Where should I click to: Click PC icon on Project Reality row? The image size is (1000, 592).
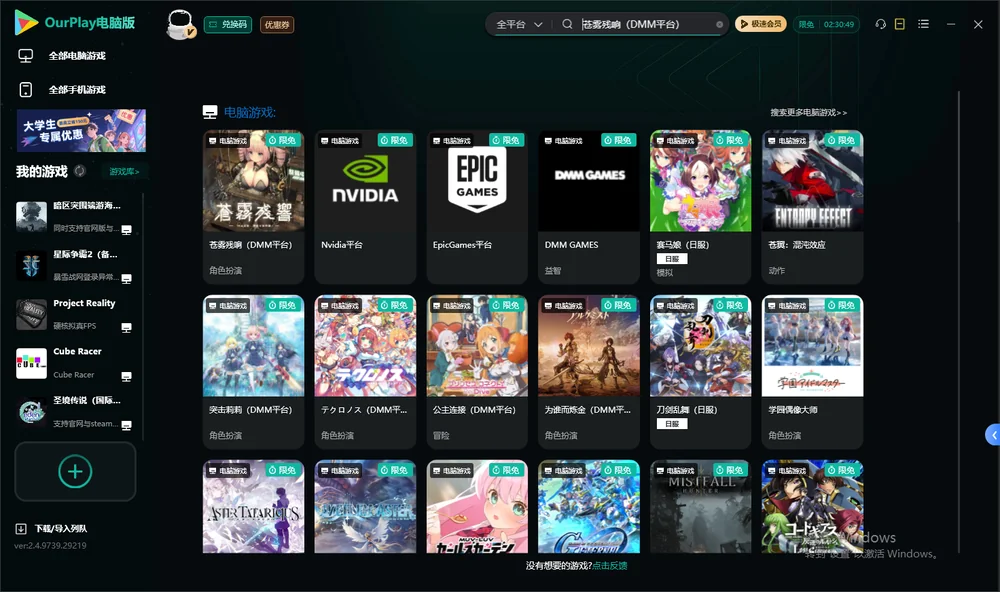point(126,328)
